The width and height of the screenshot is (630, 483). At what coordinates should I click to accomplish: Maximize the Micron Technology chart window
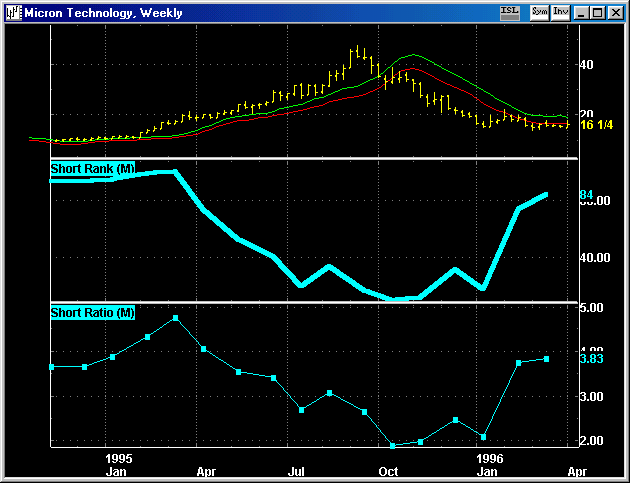coord(597,13)
